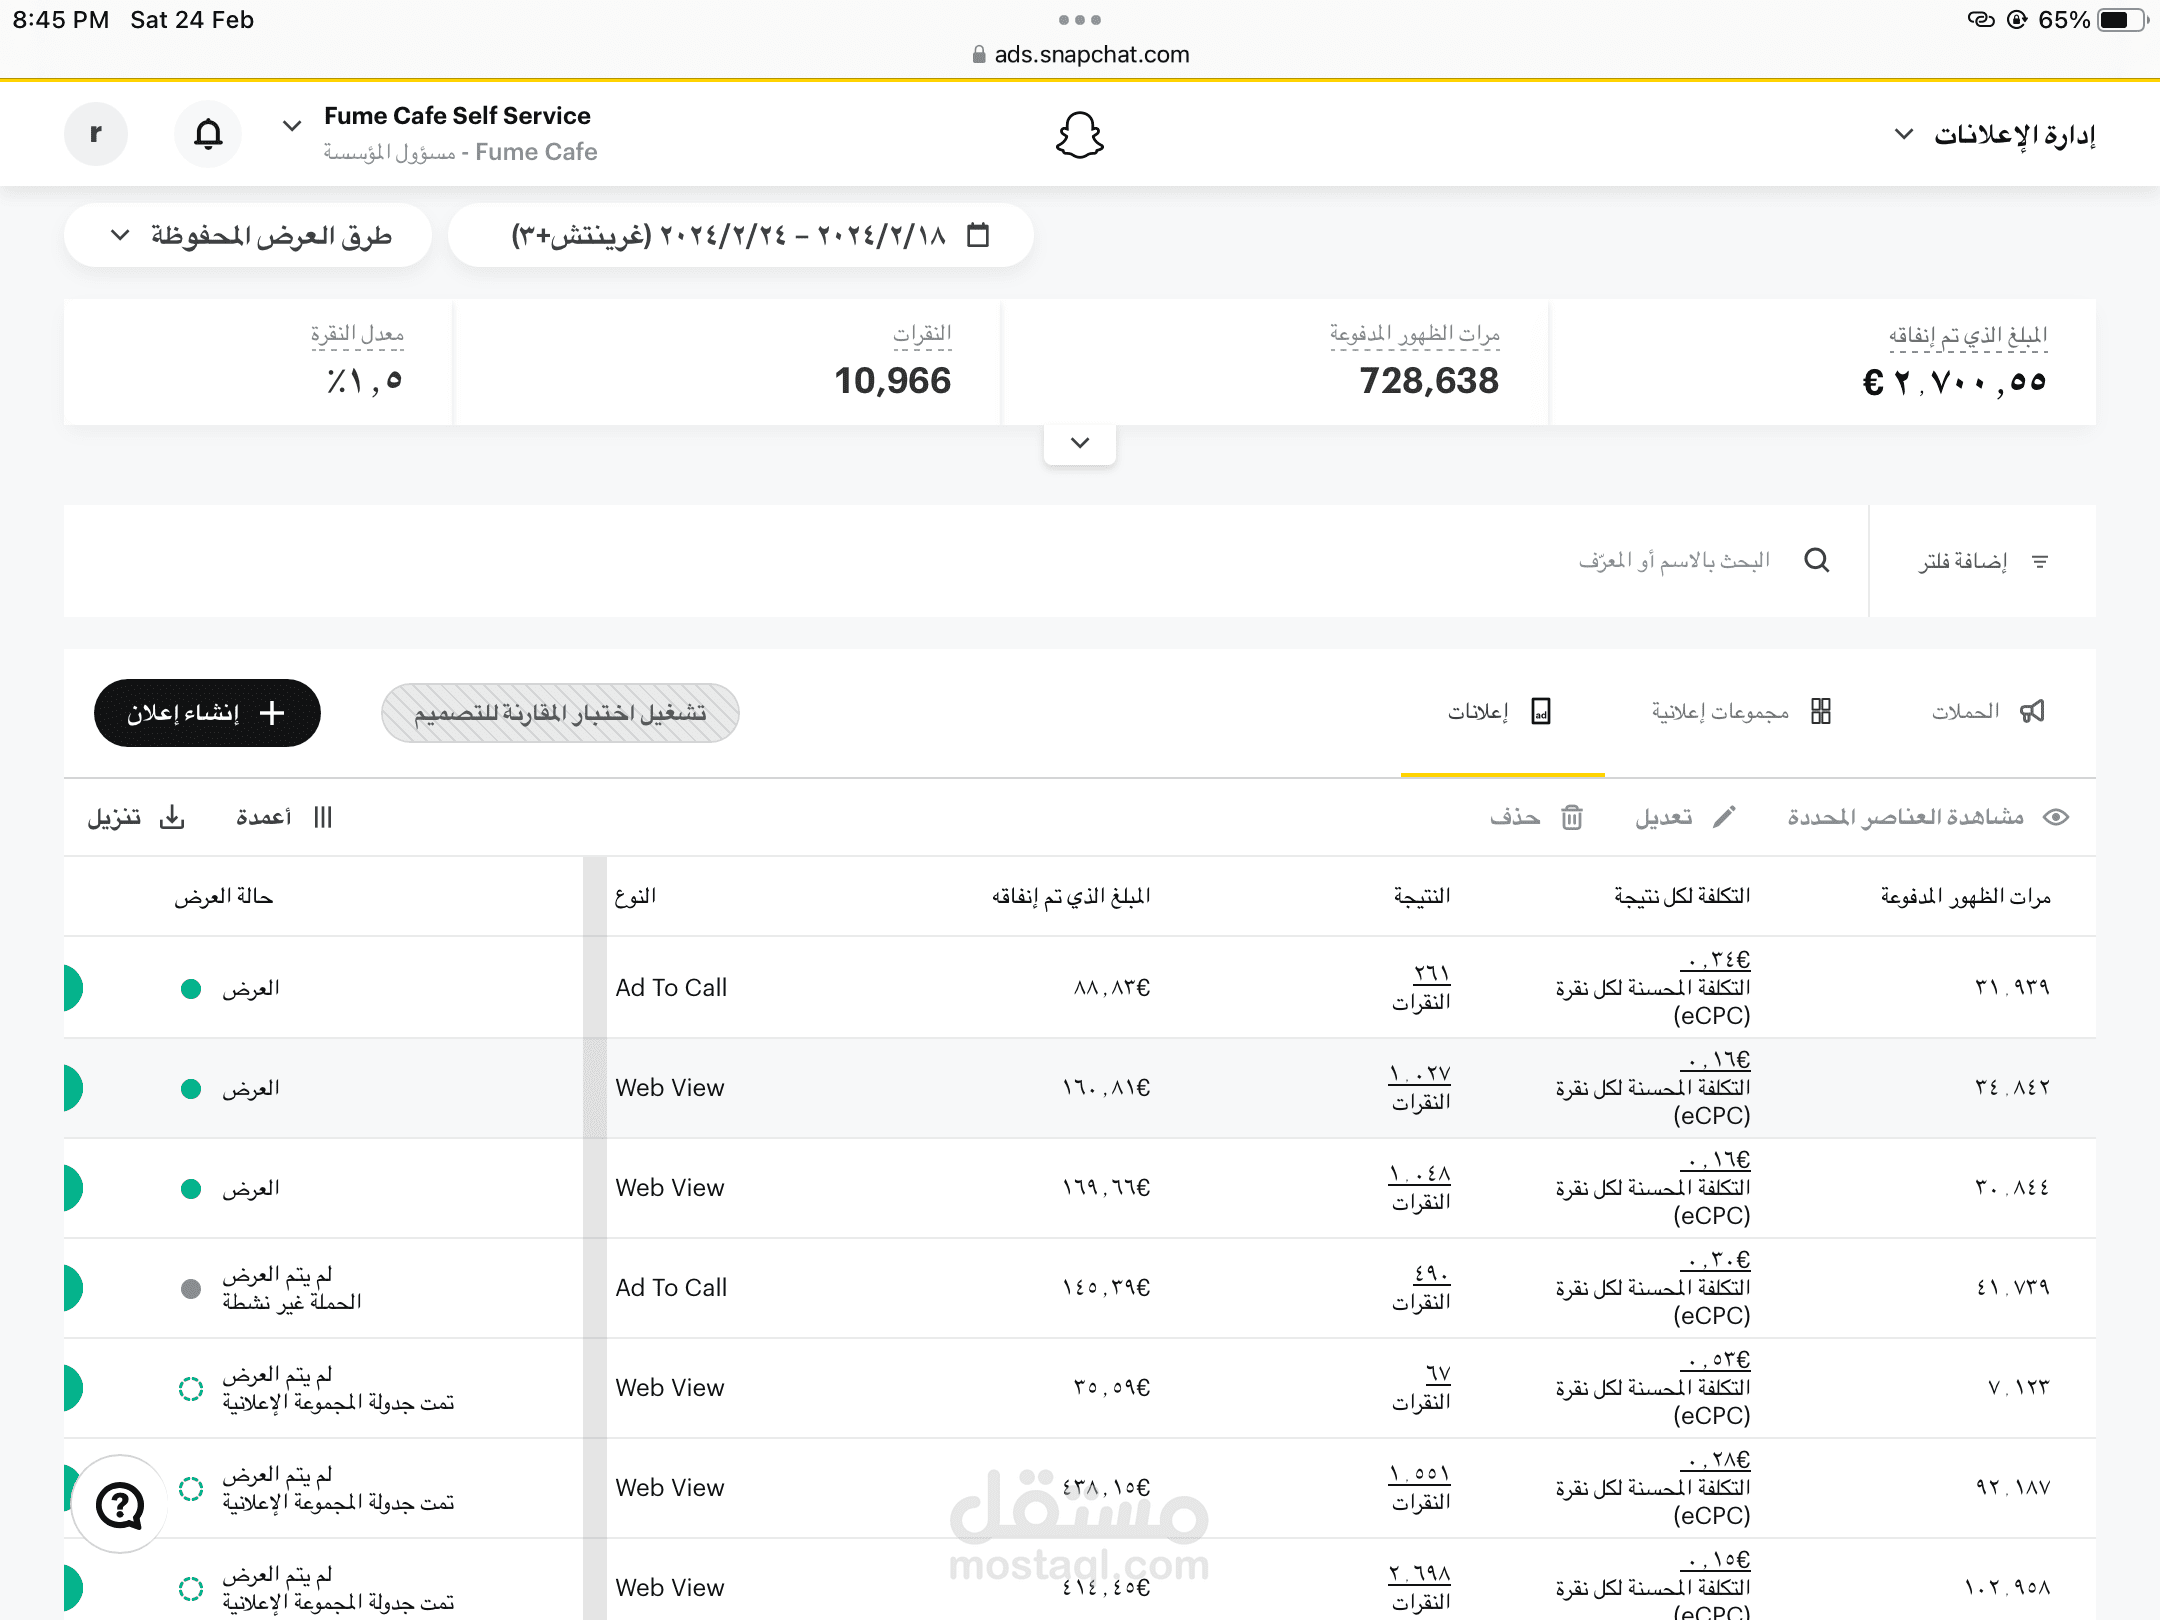
Task: Click the run design comparison test button
Action: pyautogui.click(x=560, y=712)
